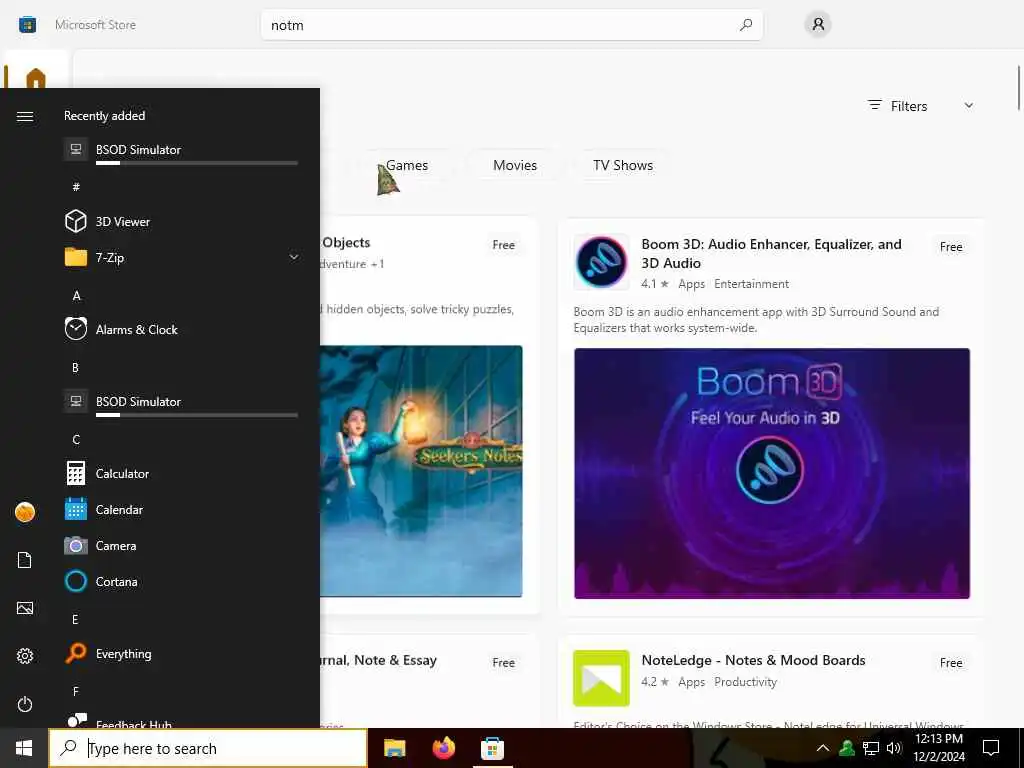Open Pictures from Start menu sidebar

click(25, 608)
